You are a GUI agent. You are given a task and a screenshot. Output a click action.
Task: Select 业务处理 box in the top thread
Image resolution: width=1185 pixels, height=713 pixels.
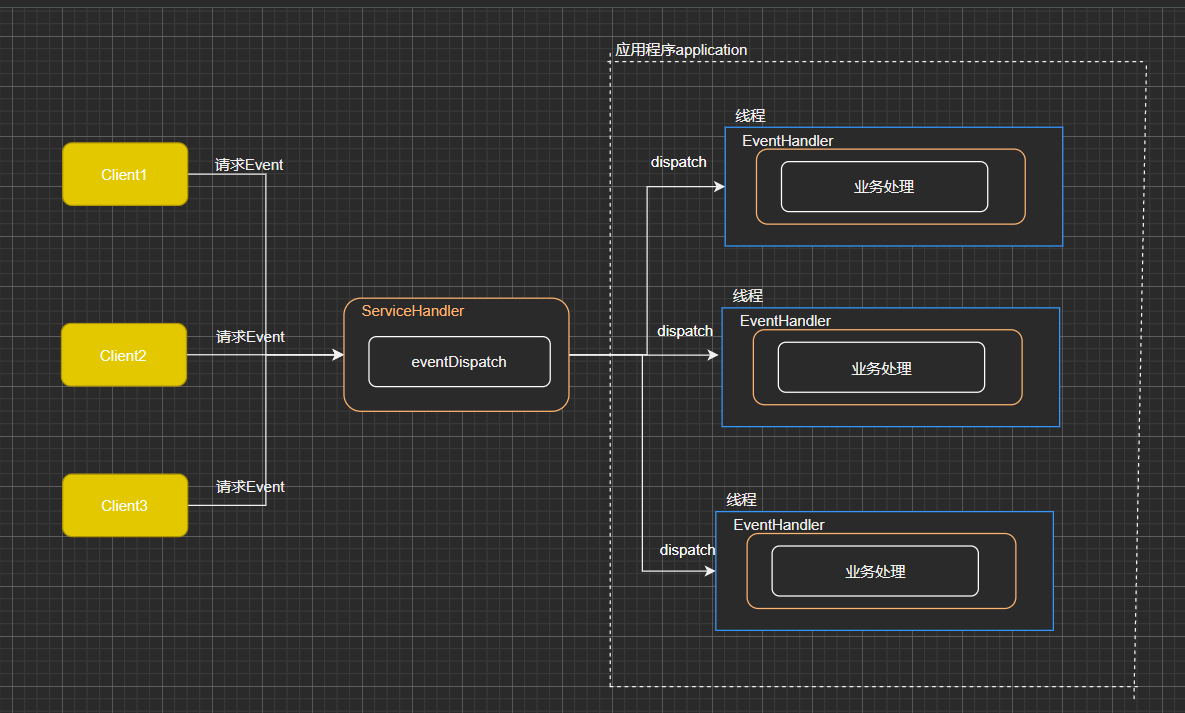pyautogui.click(x=884, y=187)
